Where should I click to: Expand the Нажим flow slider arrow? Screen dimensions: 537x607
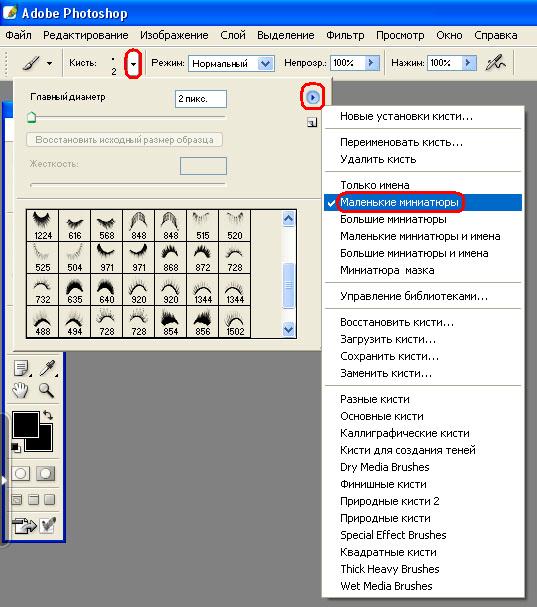point(468,63)
